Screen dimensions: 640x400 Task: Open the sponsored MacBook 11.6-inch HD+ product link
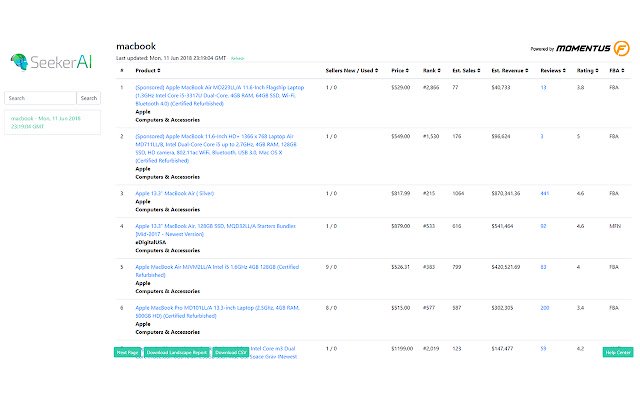(x=216, y=149)
